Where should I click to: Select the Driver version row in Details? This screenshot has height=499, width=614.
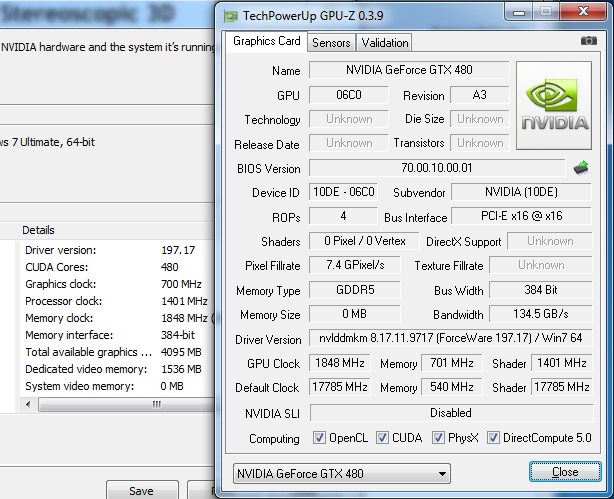pos(117,250)
